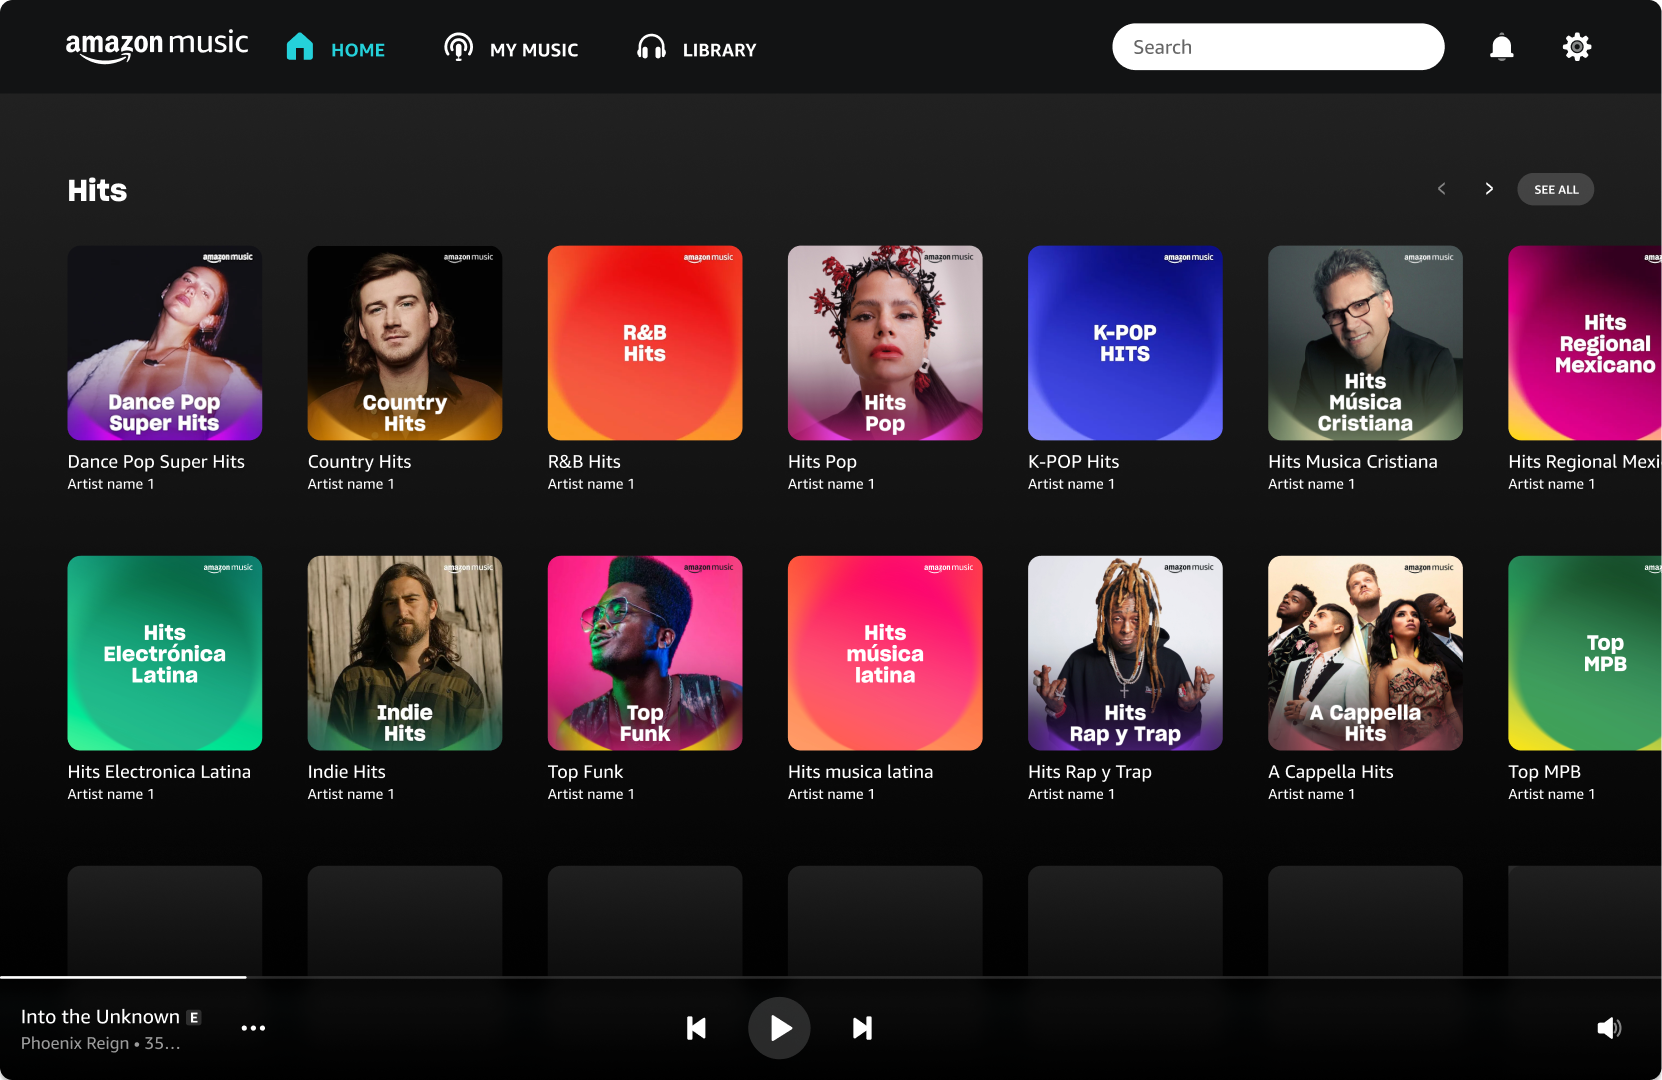Mute the volume speaker icon
Image resolution: width=1662 pixels, height=1080 pixels.
(1608, 1028)
